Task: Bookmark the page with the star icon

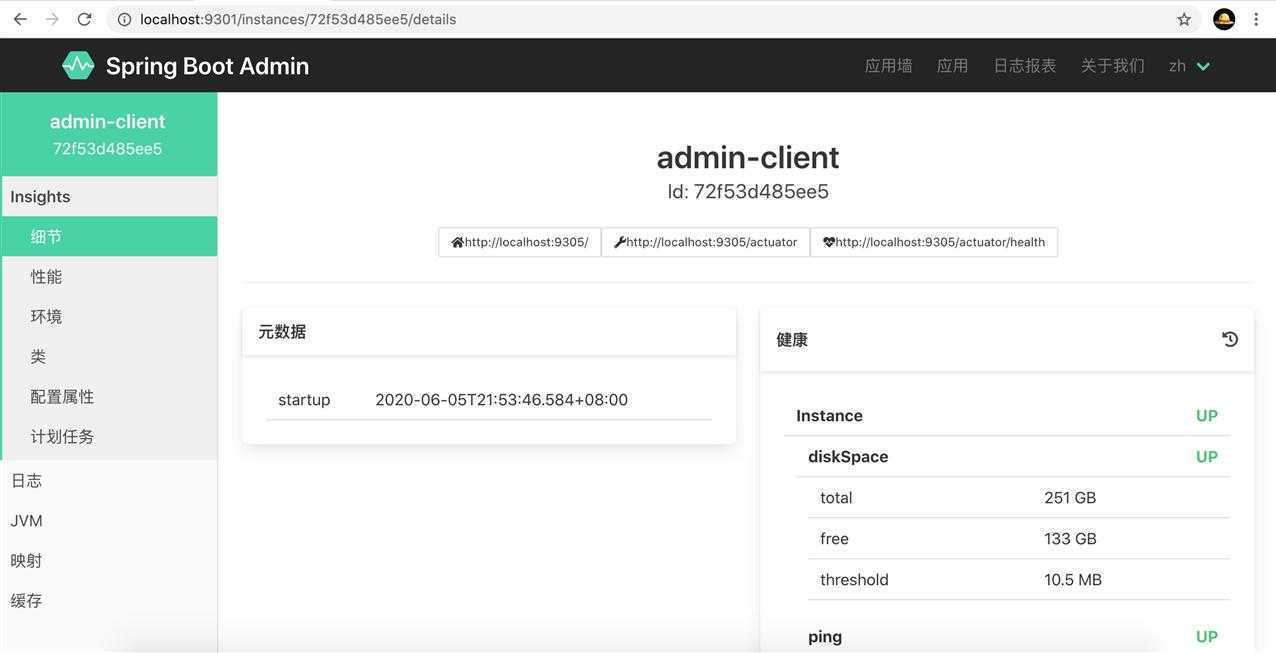Action: tap(1184, 19)
